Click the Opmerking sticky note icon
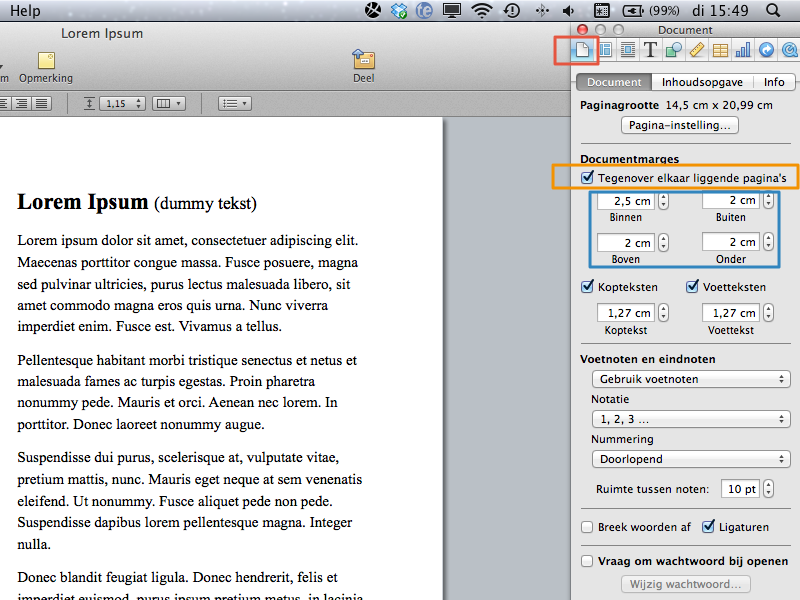Viewport: 800px width, 600px height. coord(46,60)
